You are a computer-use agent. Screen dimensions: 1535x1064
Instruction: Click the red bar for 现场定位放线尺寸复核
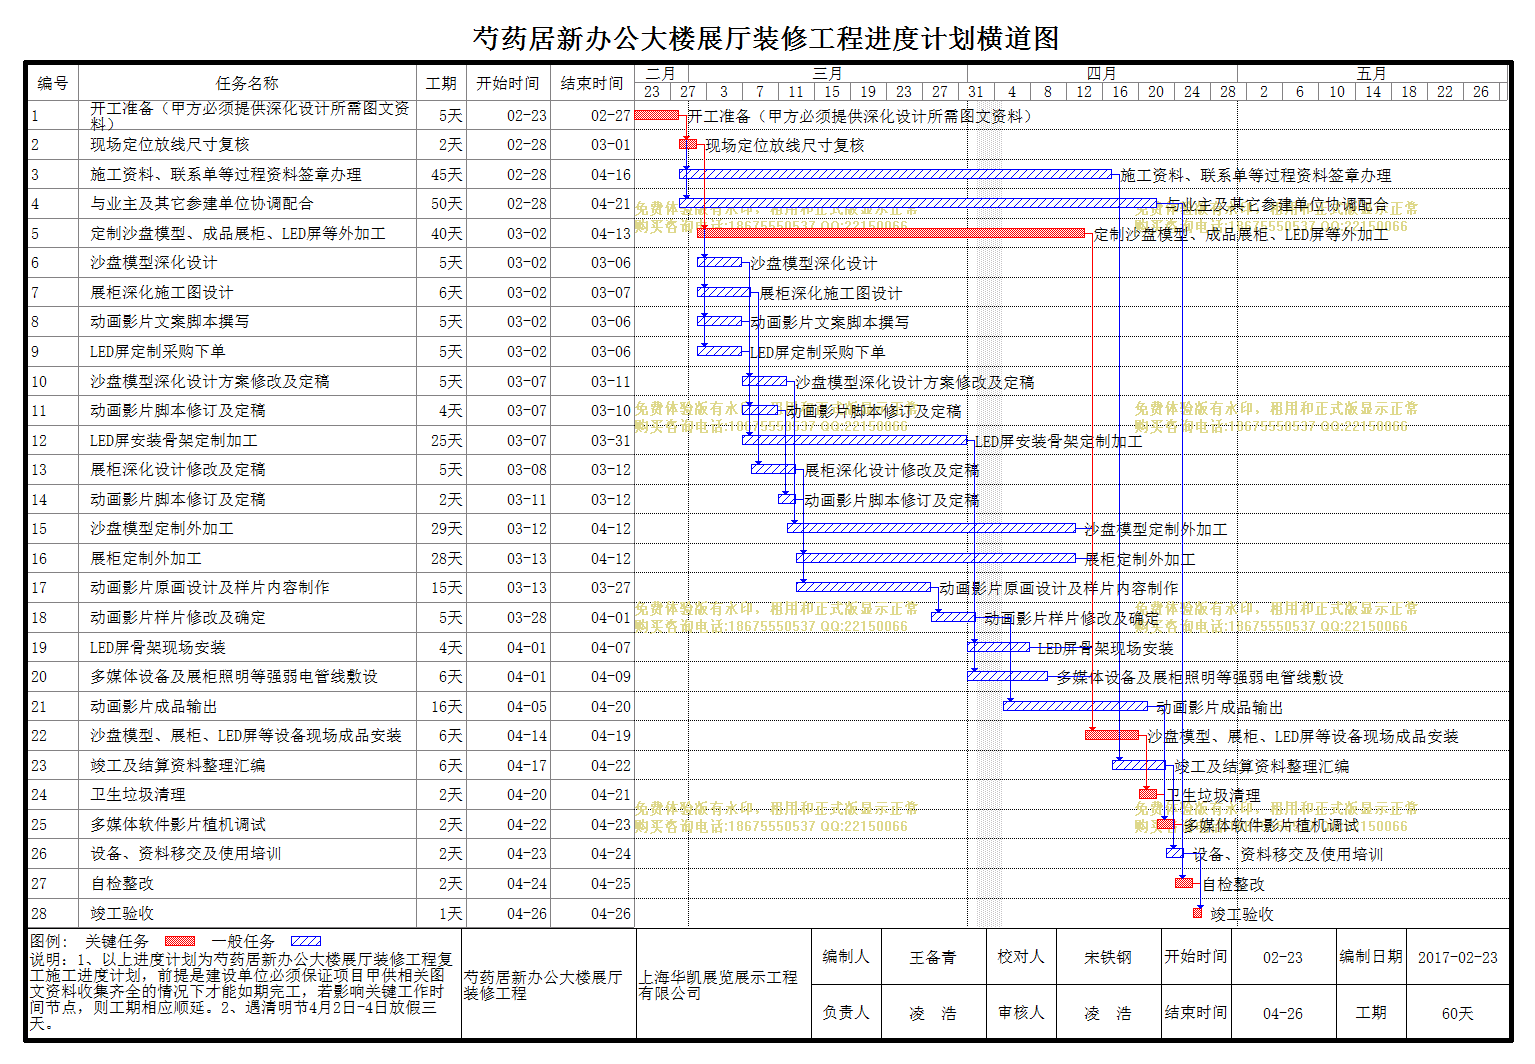688,144
